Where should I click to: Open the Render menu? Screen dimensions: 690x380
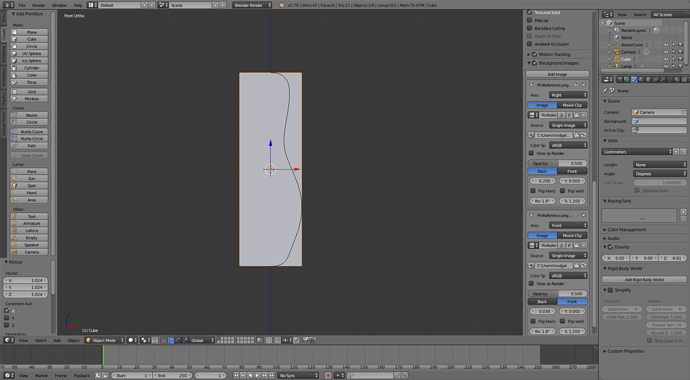(x=39, y=5)
